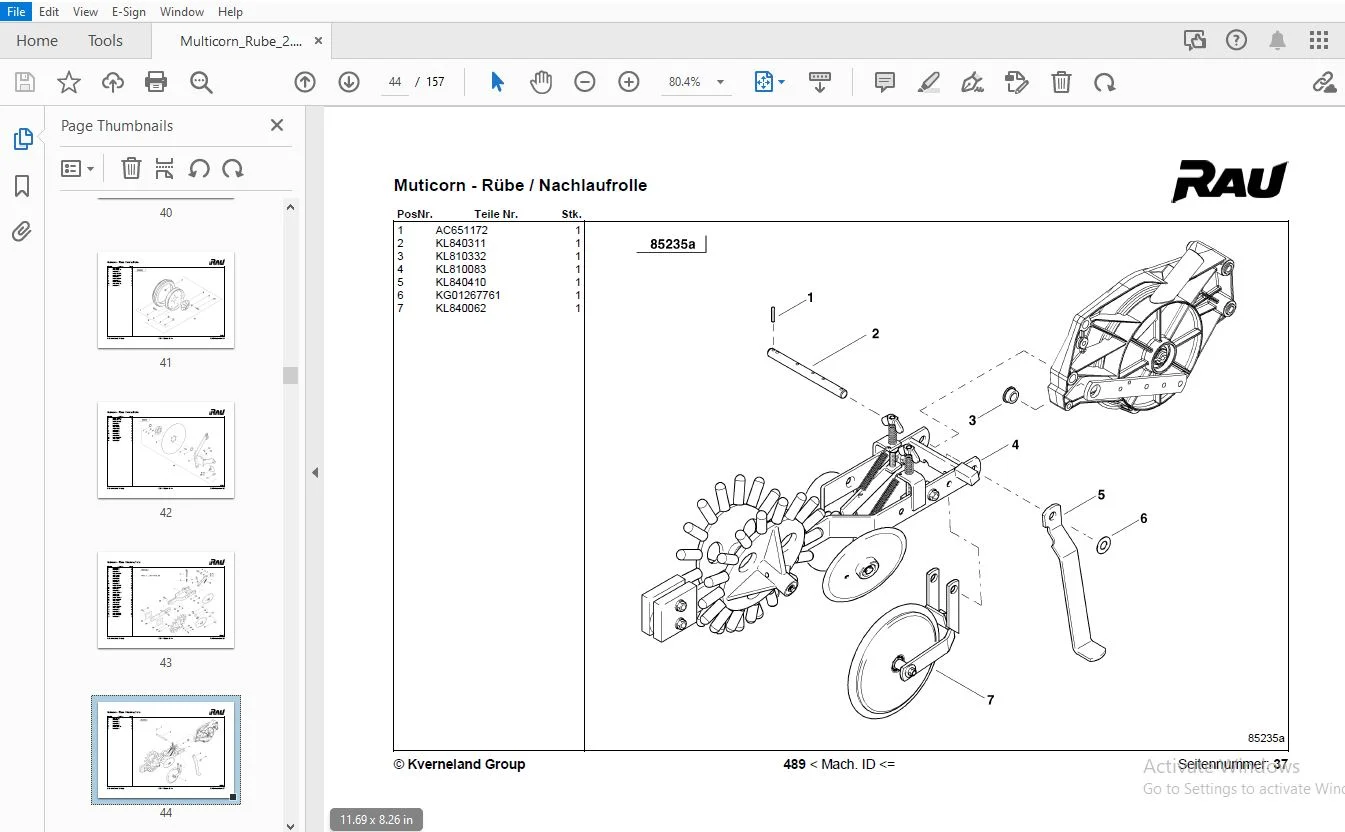Click the thumbnail panel scroll down arrow
Viewport: 1345px width, 832px height.
pos(290,825)
